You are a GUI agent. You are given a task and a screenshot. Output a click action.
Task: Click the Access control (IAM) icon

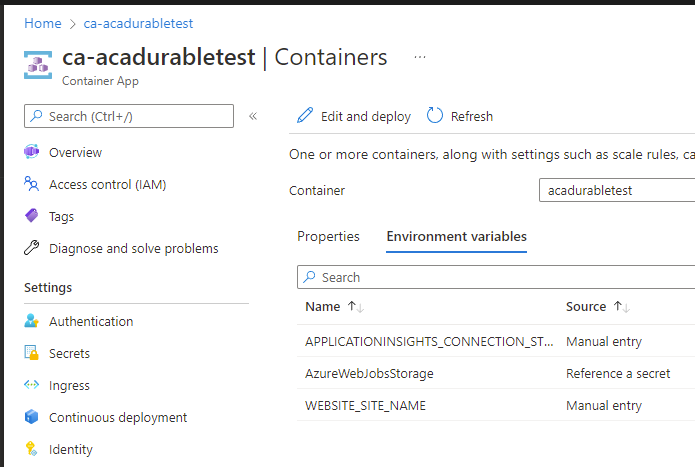click(31, 184)
